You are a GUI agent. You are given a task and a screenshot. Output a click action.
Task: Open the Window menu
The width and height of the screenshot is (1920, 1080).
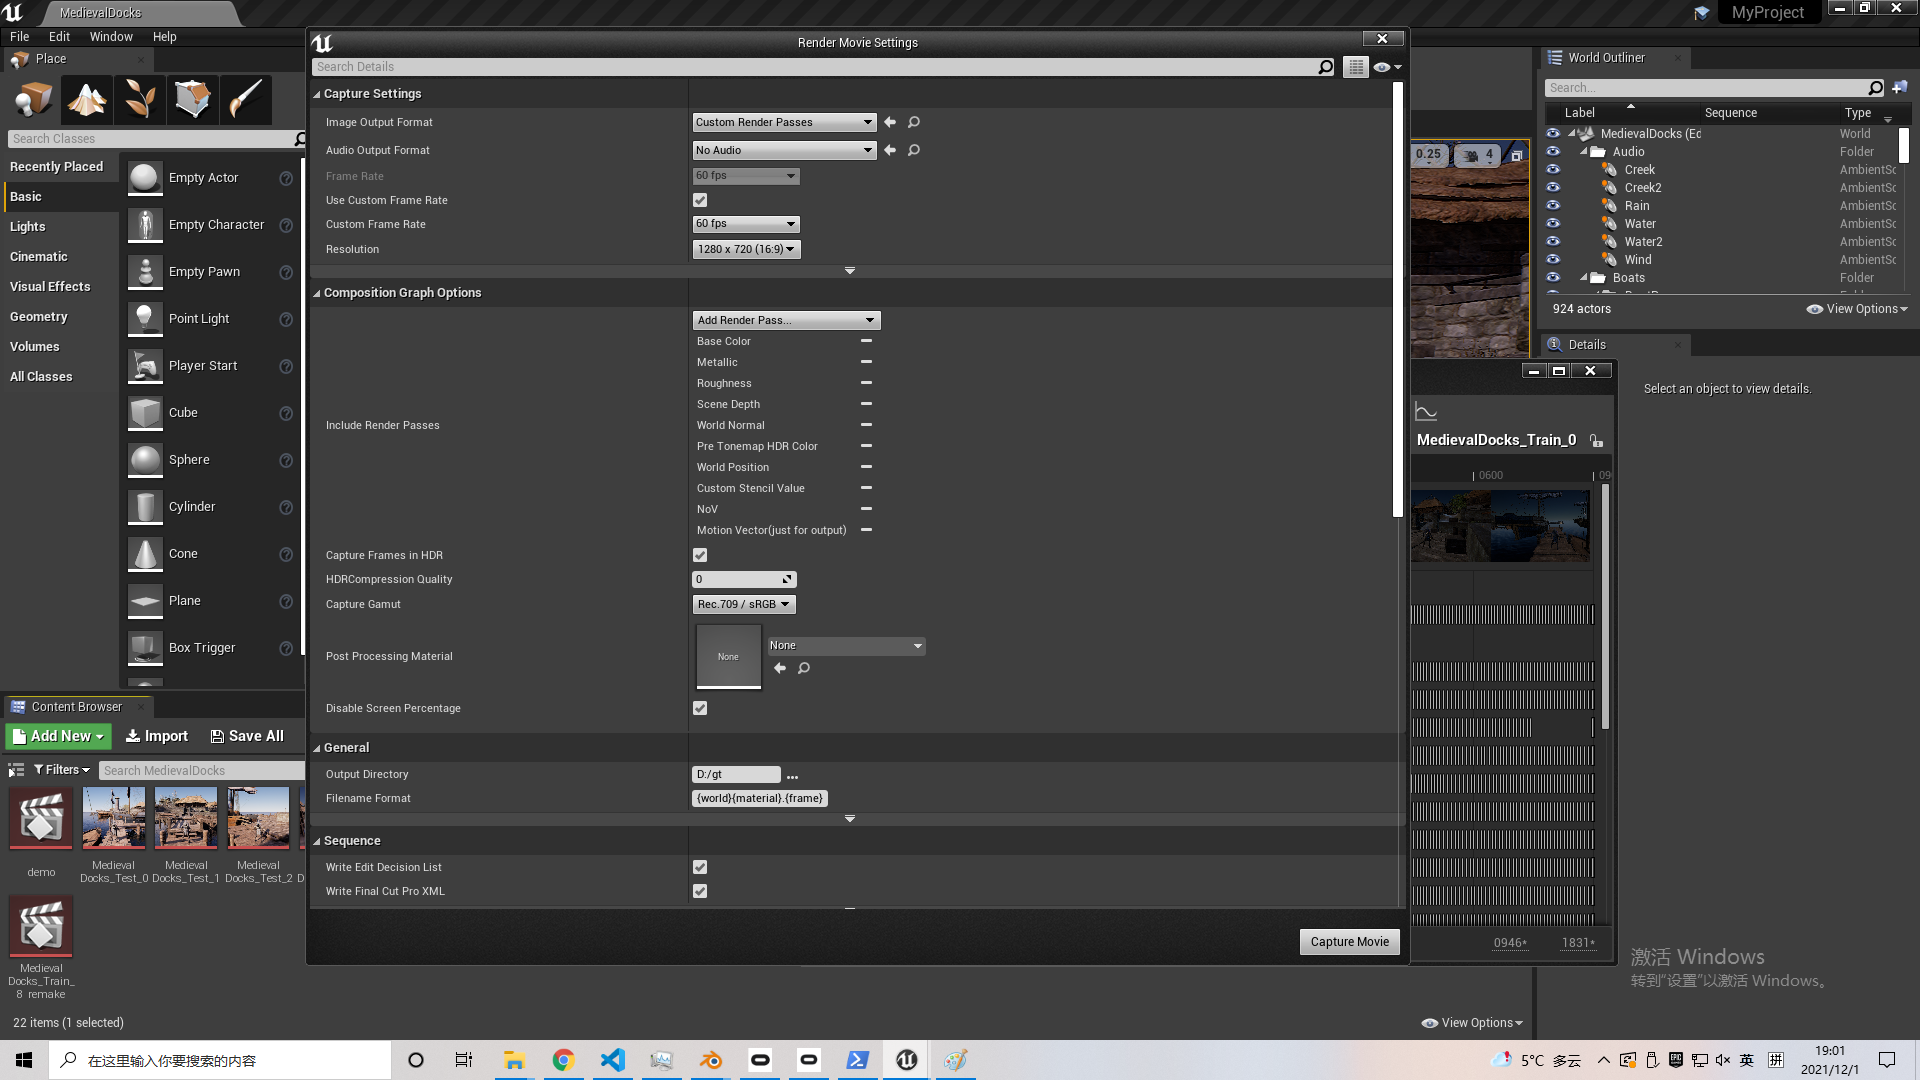(110, 36)
